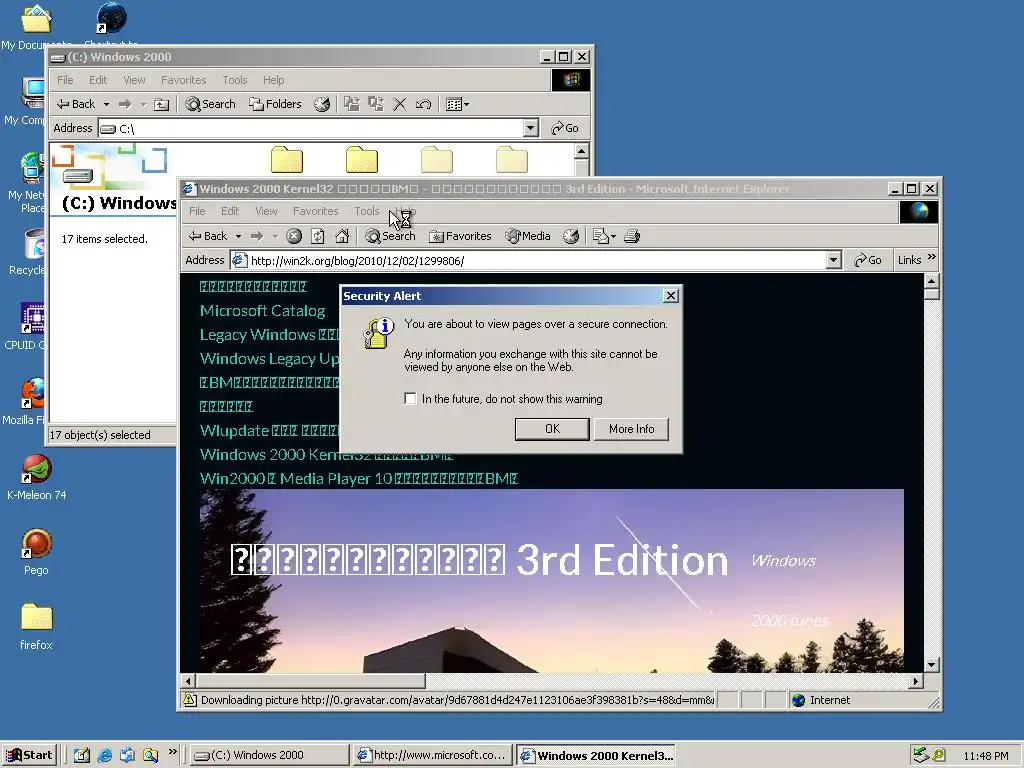Open Help menu in C: Windows 2000 window
The image size is (1024, 768).
(x=274, y=80)
